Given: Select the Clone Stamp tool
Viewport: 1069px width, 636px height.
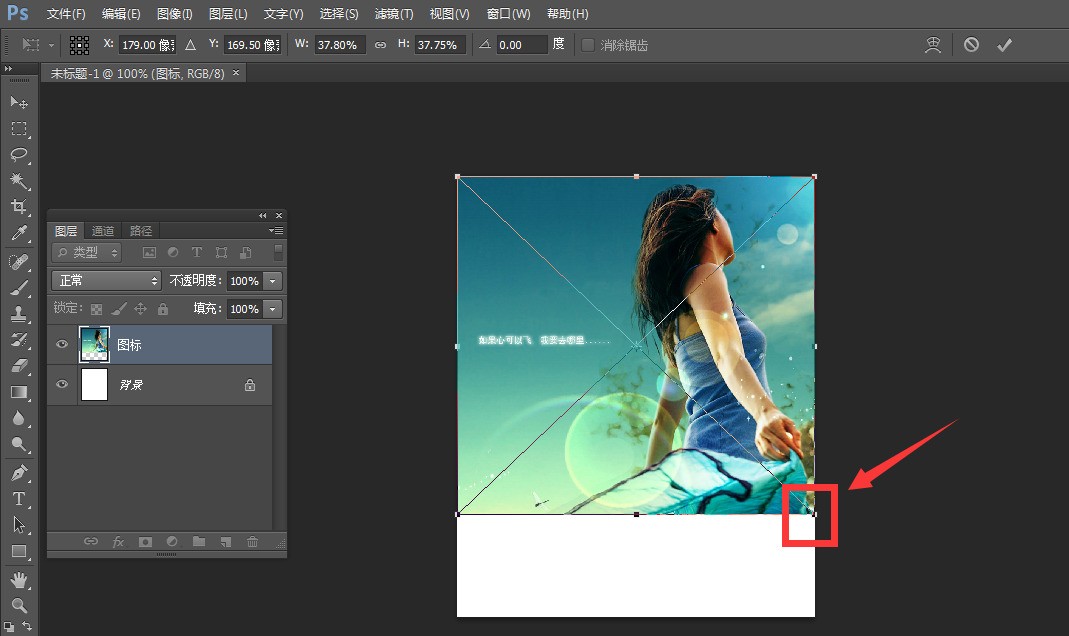Looking at the screenshot, I should click(18, 314).
